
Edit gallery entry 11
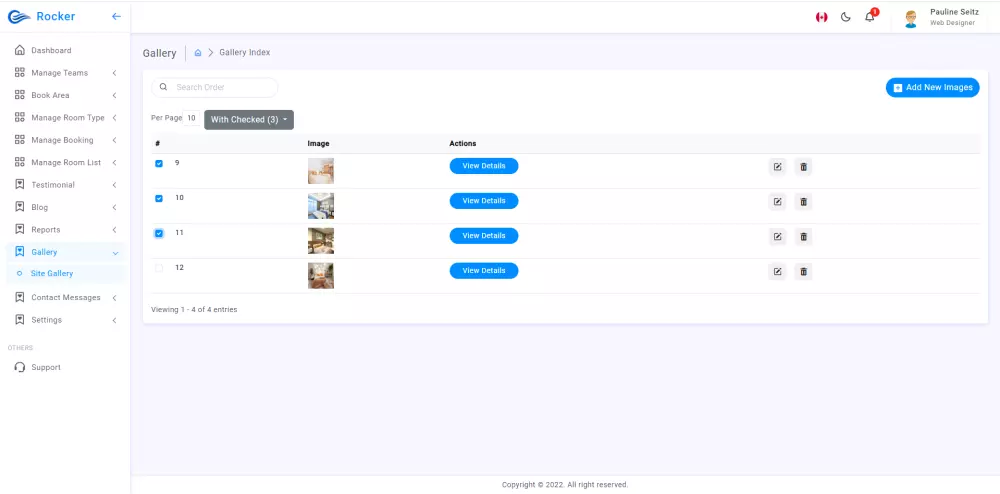click(777, 236)
